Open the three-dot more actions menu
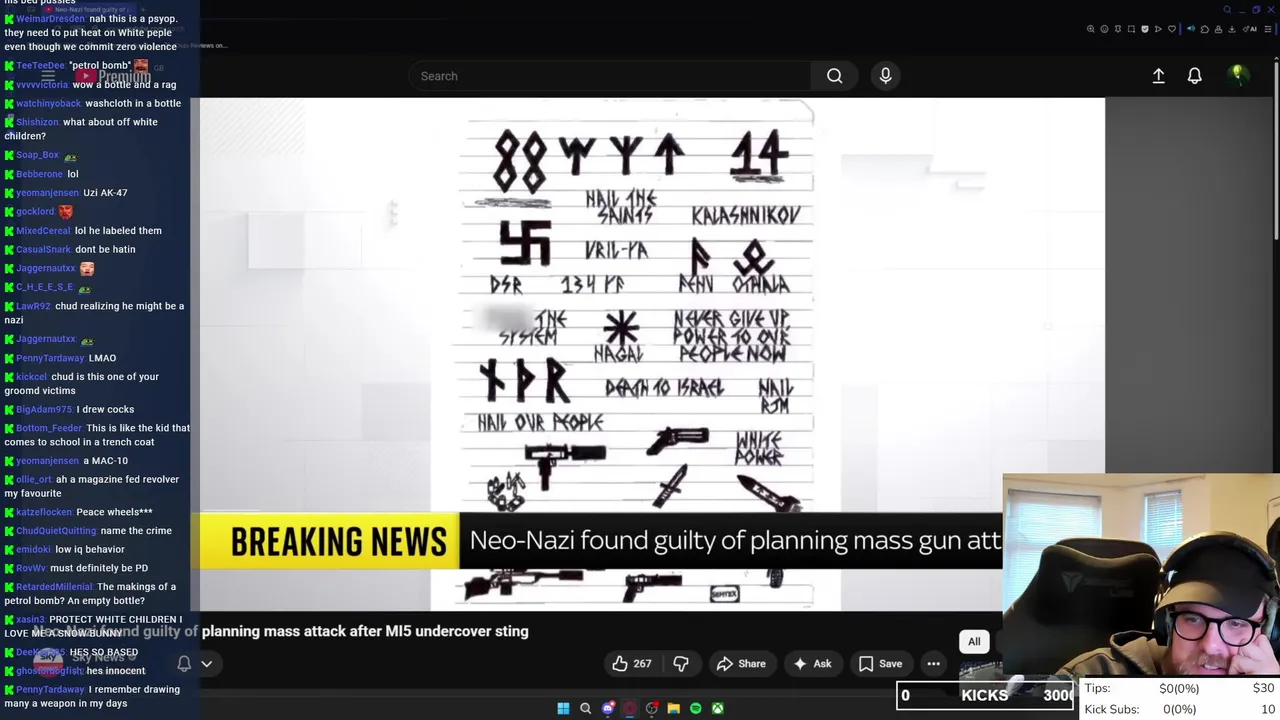 [x=933, y=663]
